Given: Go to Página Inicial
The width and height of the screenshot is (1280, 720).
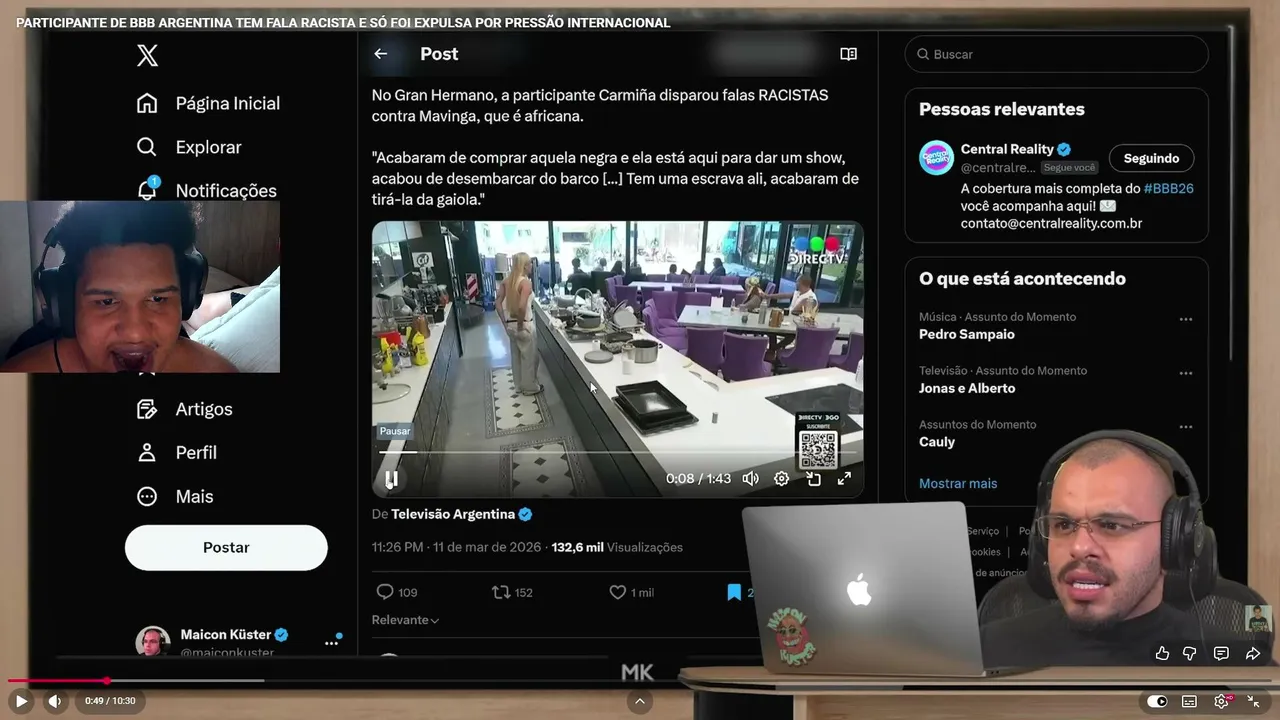Looking at the screenshot, I should (227, 103).
